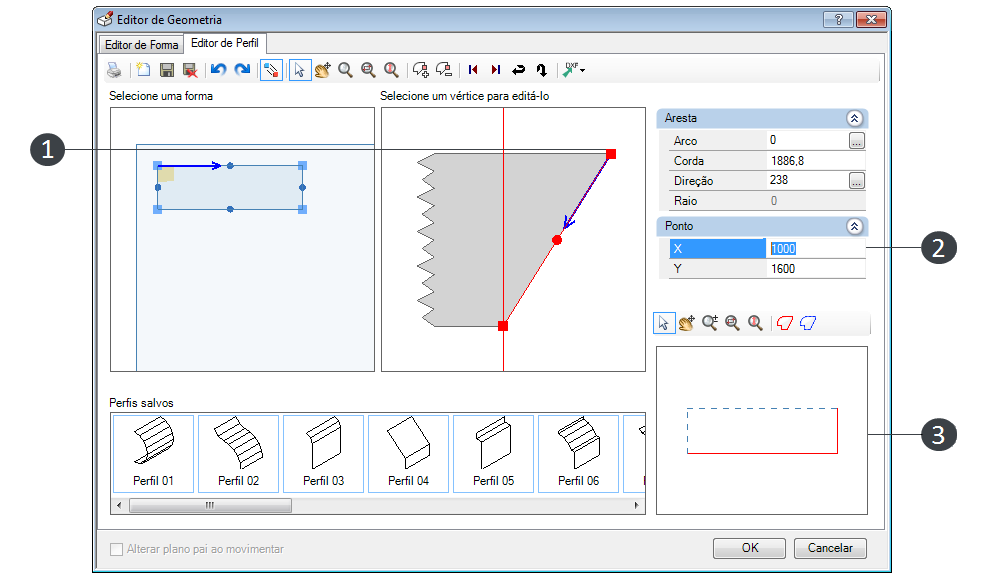Remove a vertex with the minus shape icon
The height and width of the screenshot is (579, 990).
click(444, 70)
